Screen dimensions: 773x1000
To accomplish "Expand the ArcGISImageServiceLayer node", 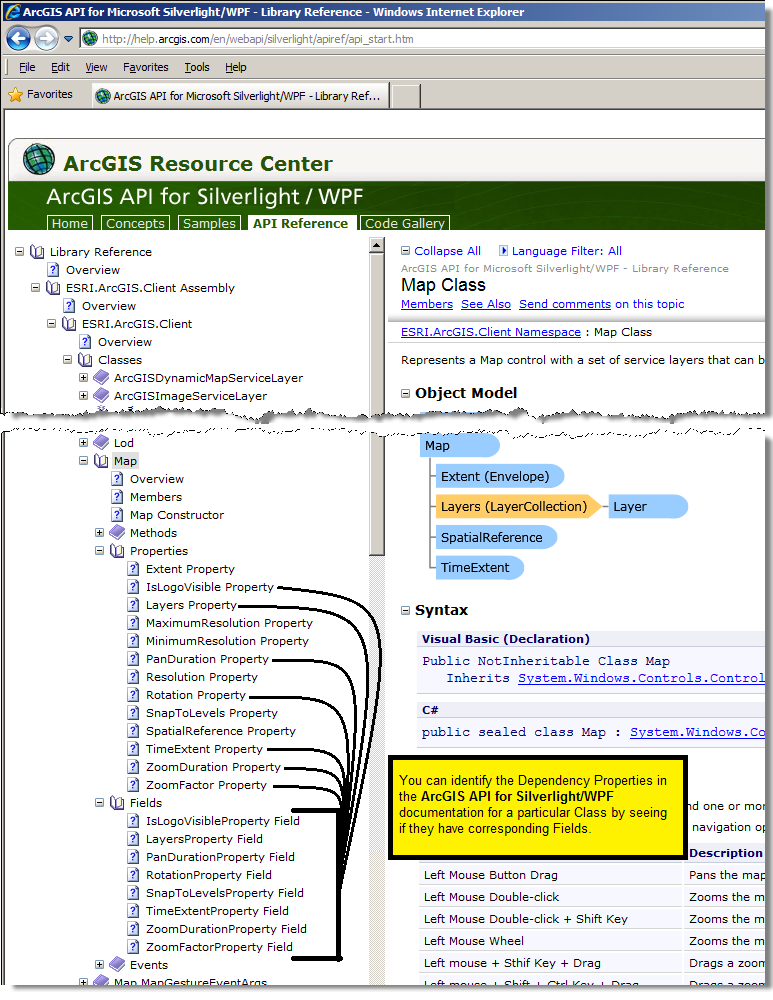I will point(84,395).
